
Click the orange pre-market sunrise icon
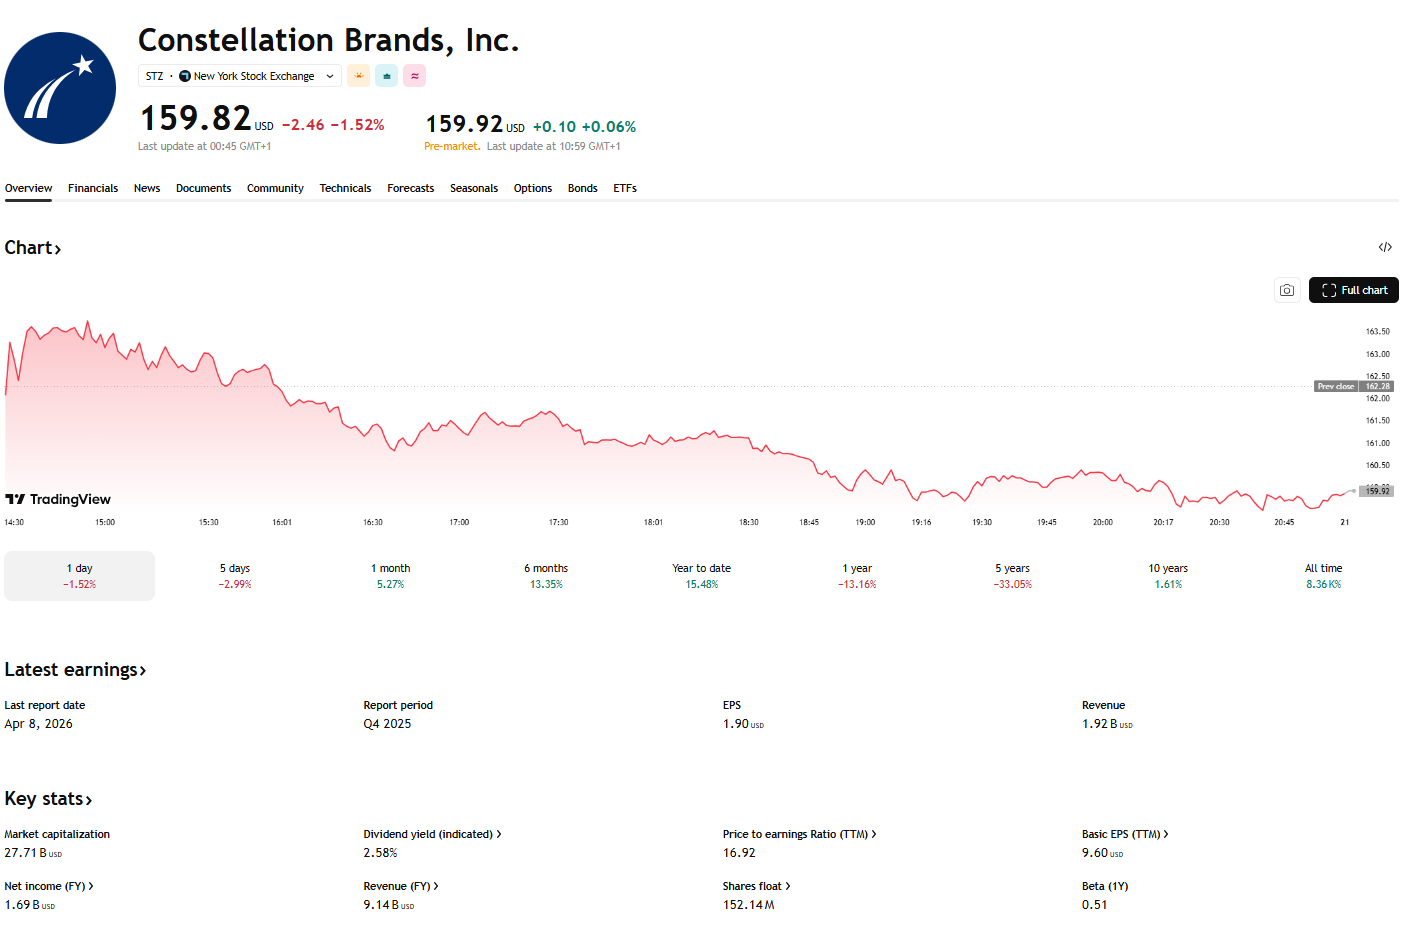[358, 76]
